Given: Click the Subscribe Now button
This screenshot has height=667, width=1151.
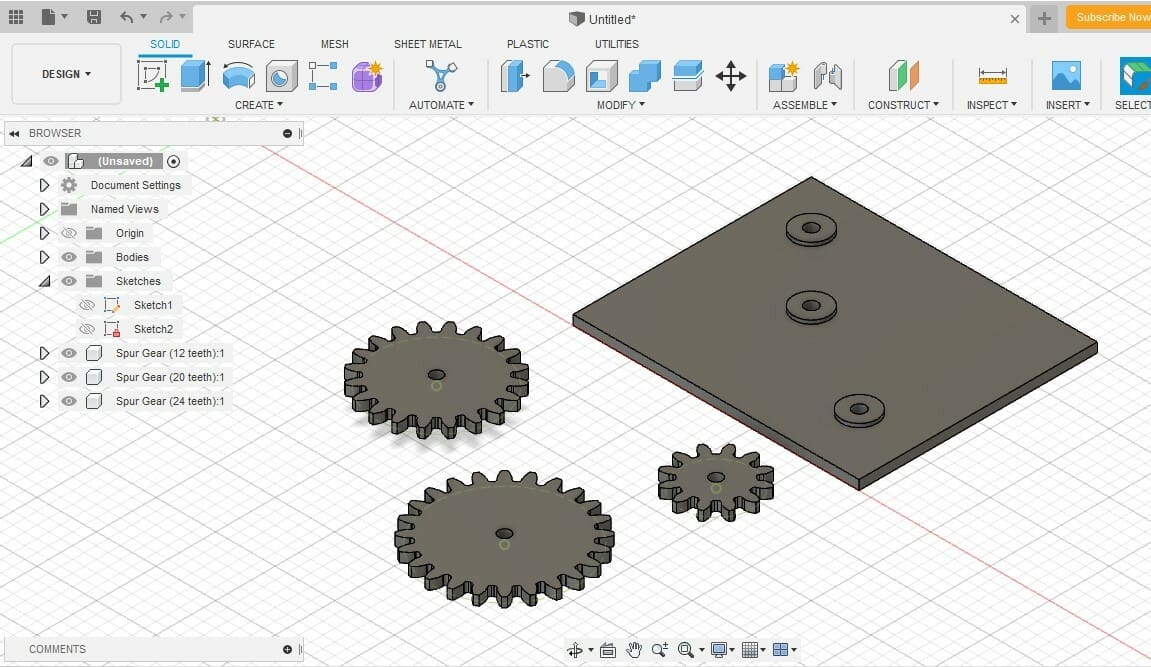Looking at the screenshot, I should coord(1108,18).
